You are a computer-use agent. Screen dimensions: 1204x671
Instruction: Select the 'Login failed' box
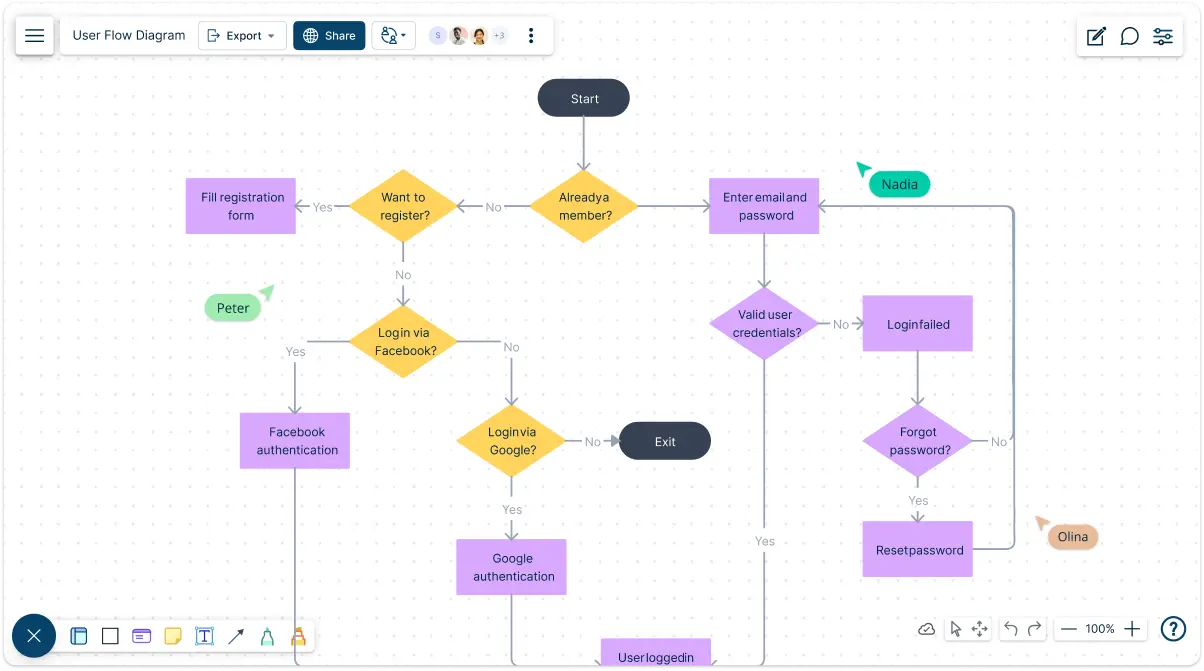click(917, 324)
